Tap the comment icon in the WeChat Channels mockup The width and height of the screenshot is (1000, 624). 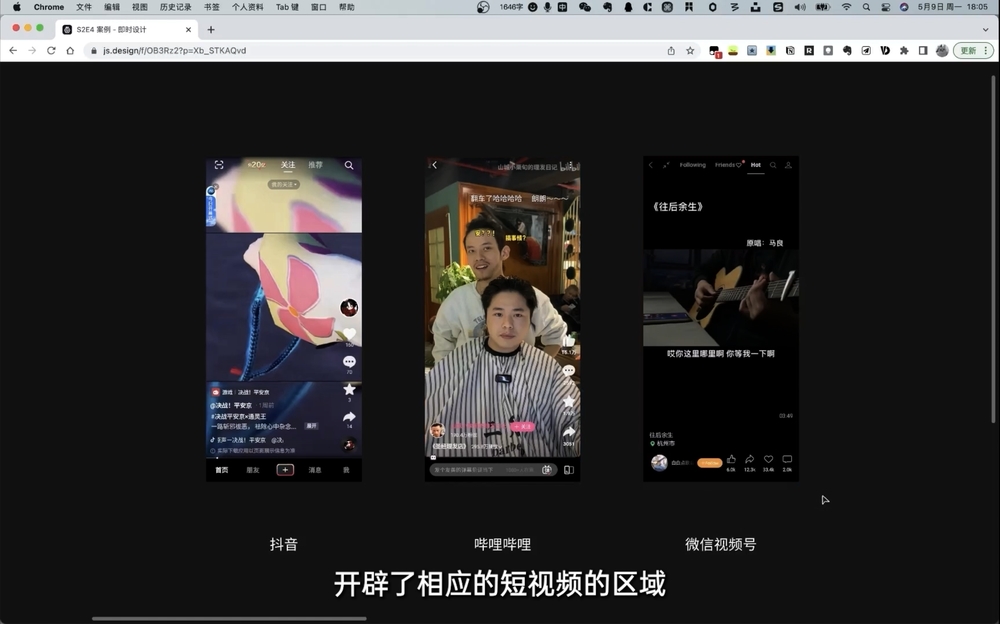(787, 459)
